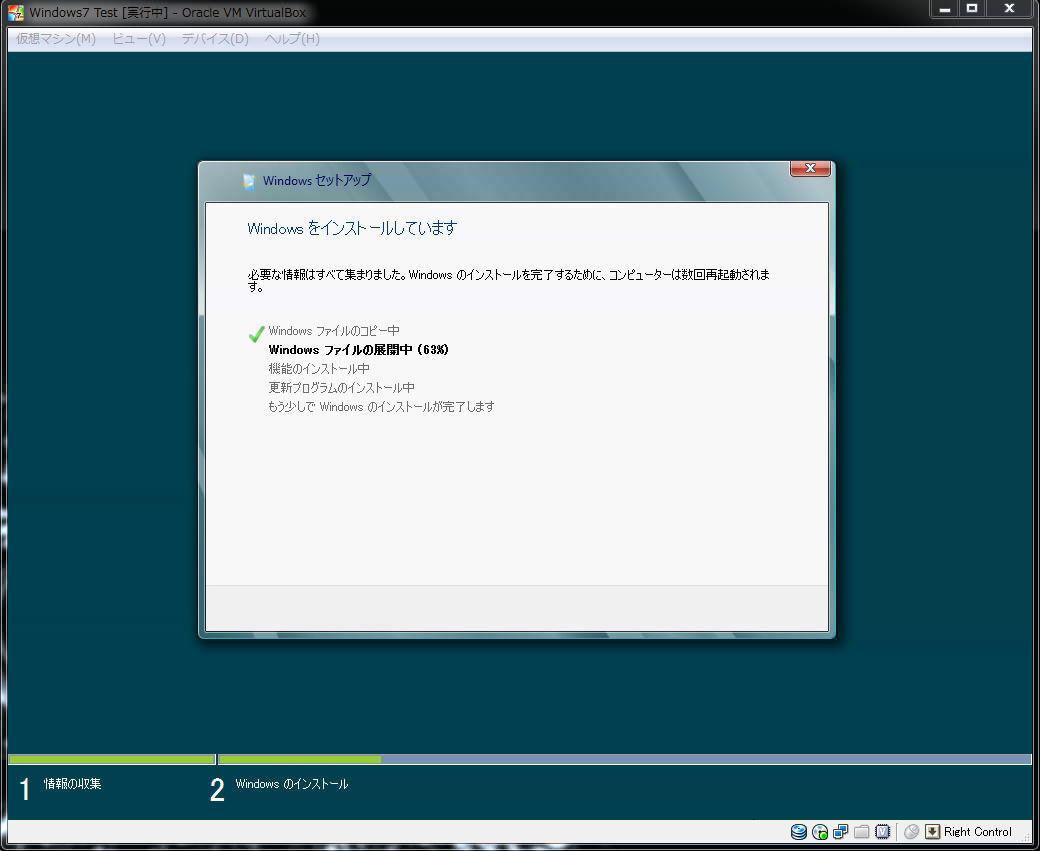Click the 機能のインストール中 step
The height and width of the screenshot is (851, 1040).
(x=319, y=369)
